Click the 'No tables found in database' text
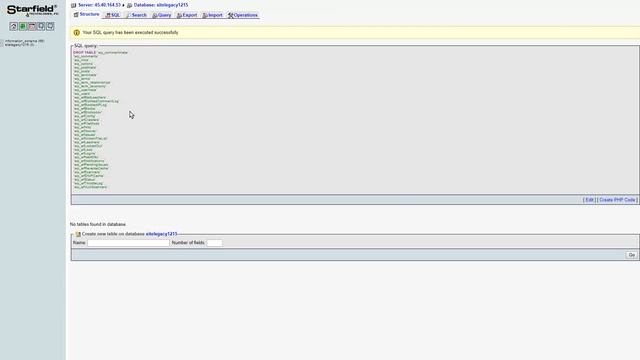The height and width of the screenshot is (360, 640). 98,224
